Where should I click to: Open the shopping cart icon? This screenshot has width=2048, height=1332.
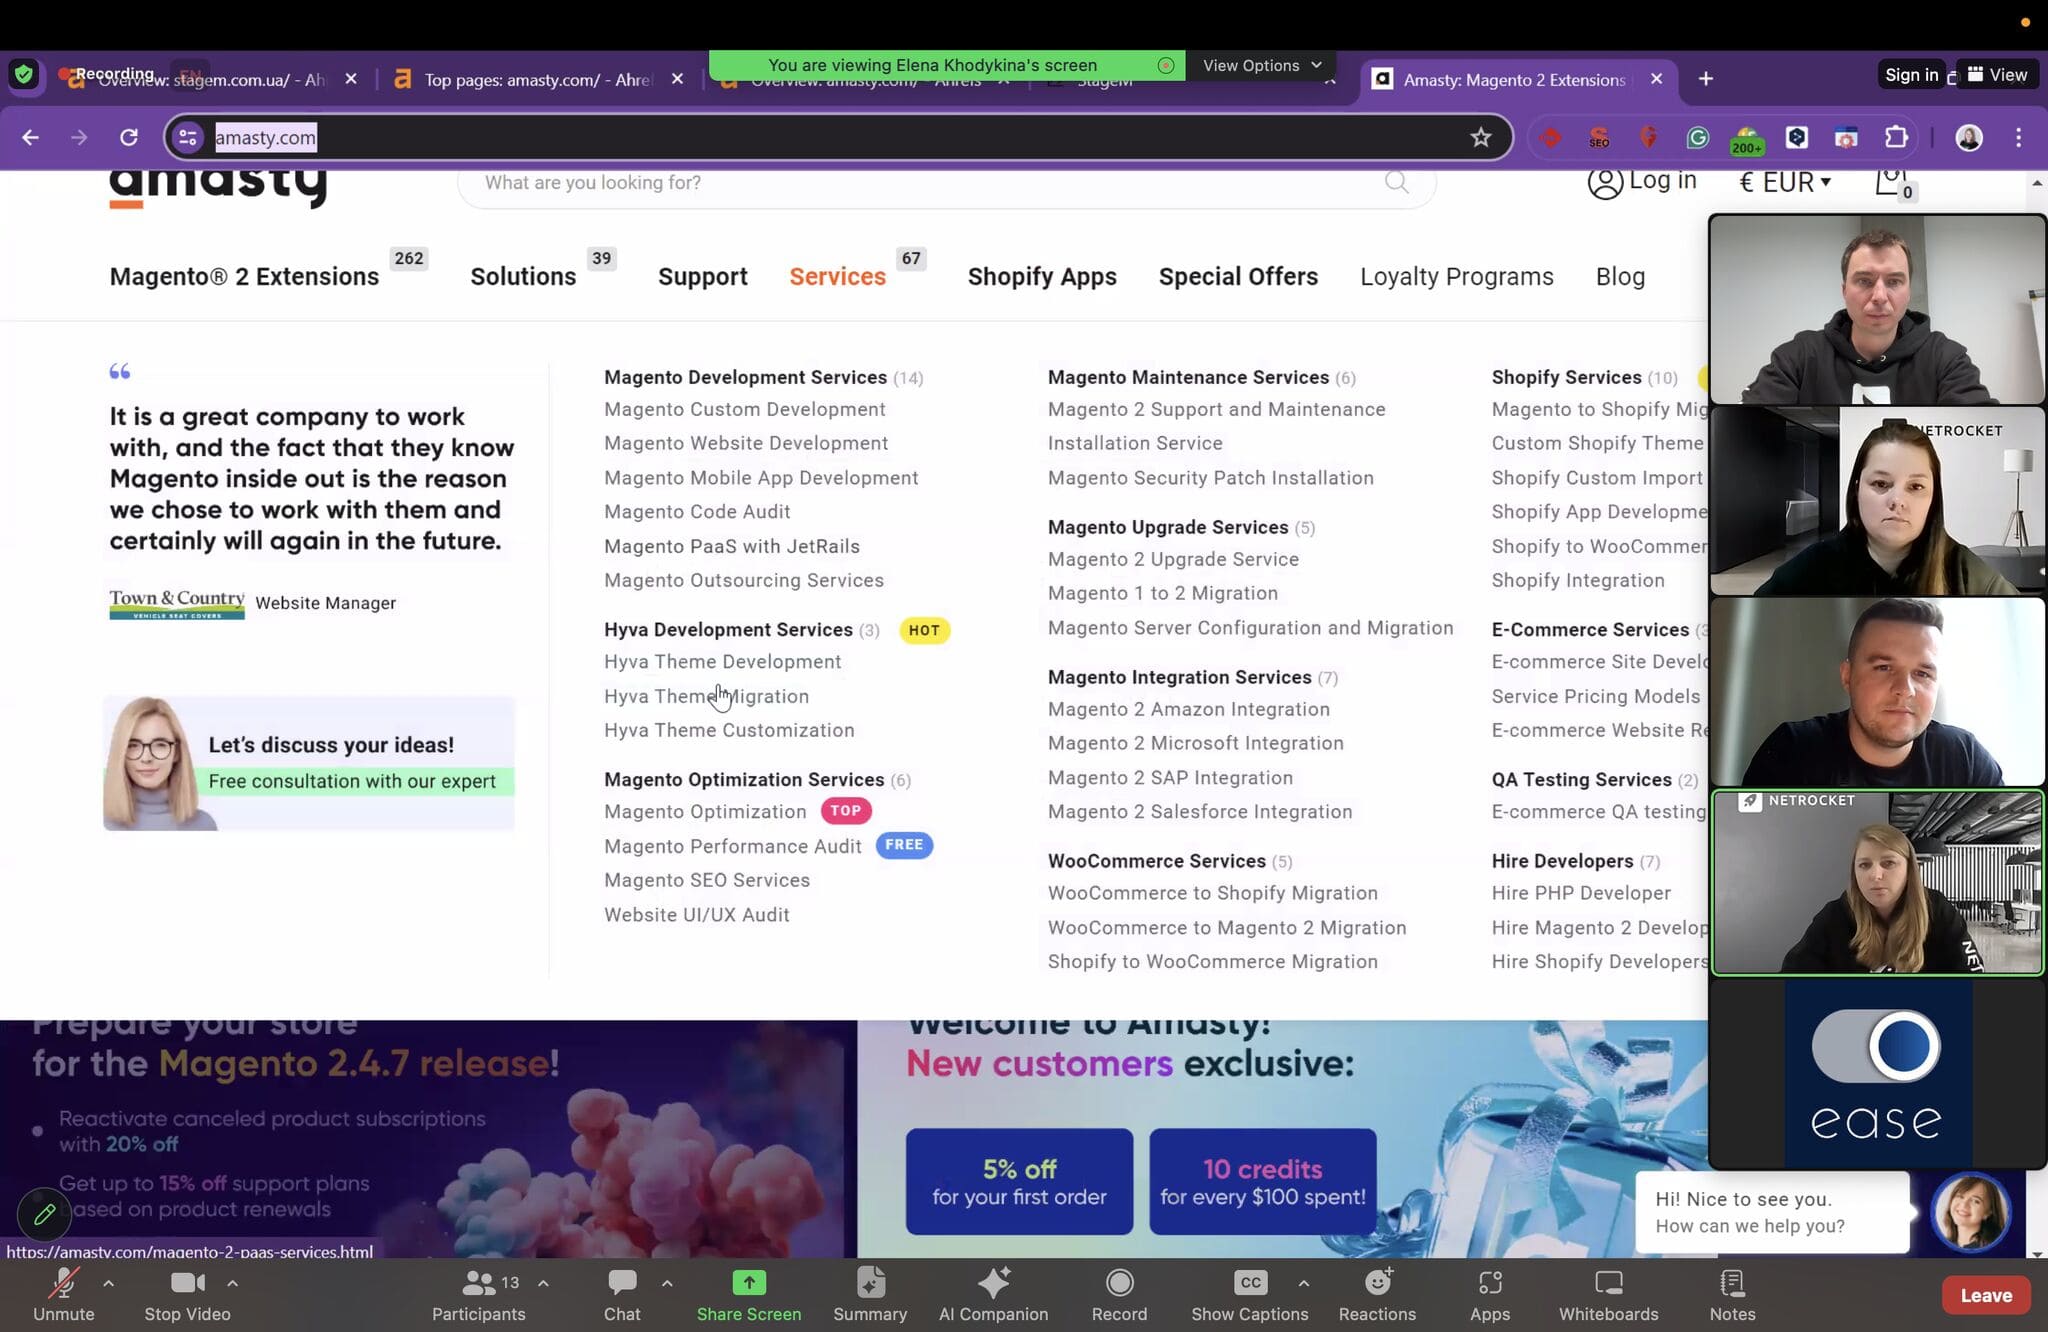[1891, 182]
